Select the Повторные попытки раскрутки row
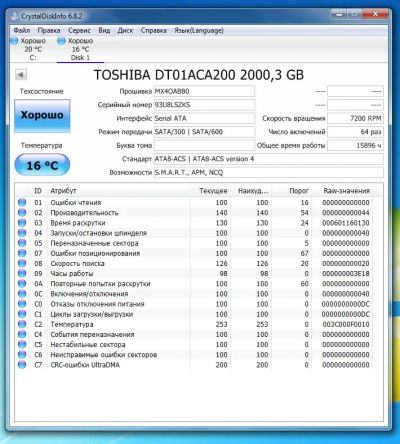The image size is (400, 444). tap(194, 283)
